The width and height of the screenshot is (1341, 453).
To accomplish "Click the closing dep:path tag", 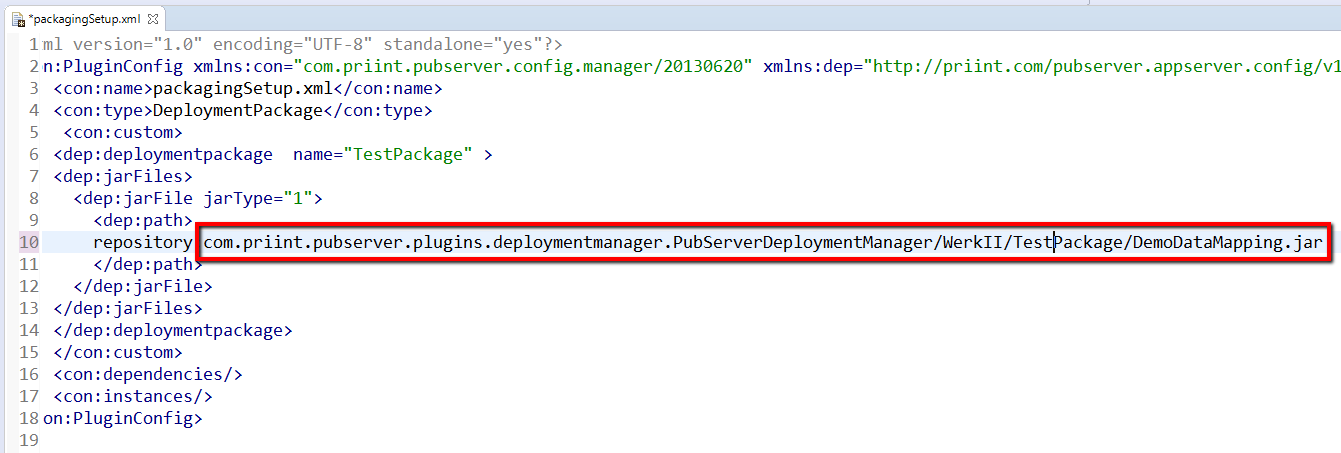I will [141, 265].
